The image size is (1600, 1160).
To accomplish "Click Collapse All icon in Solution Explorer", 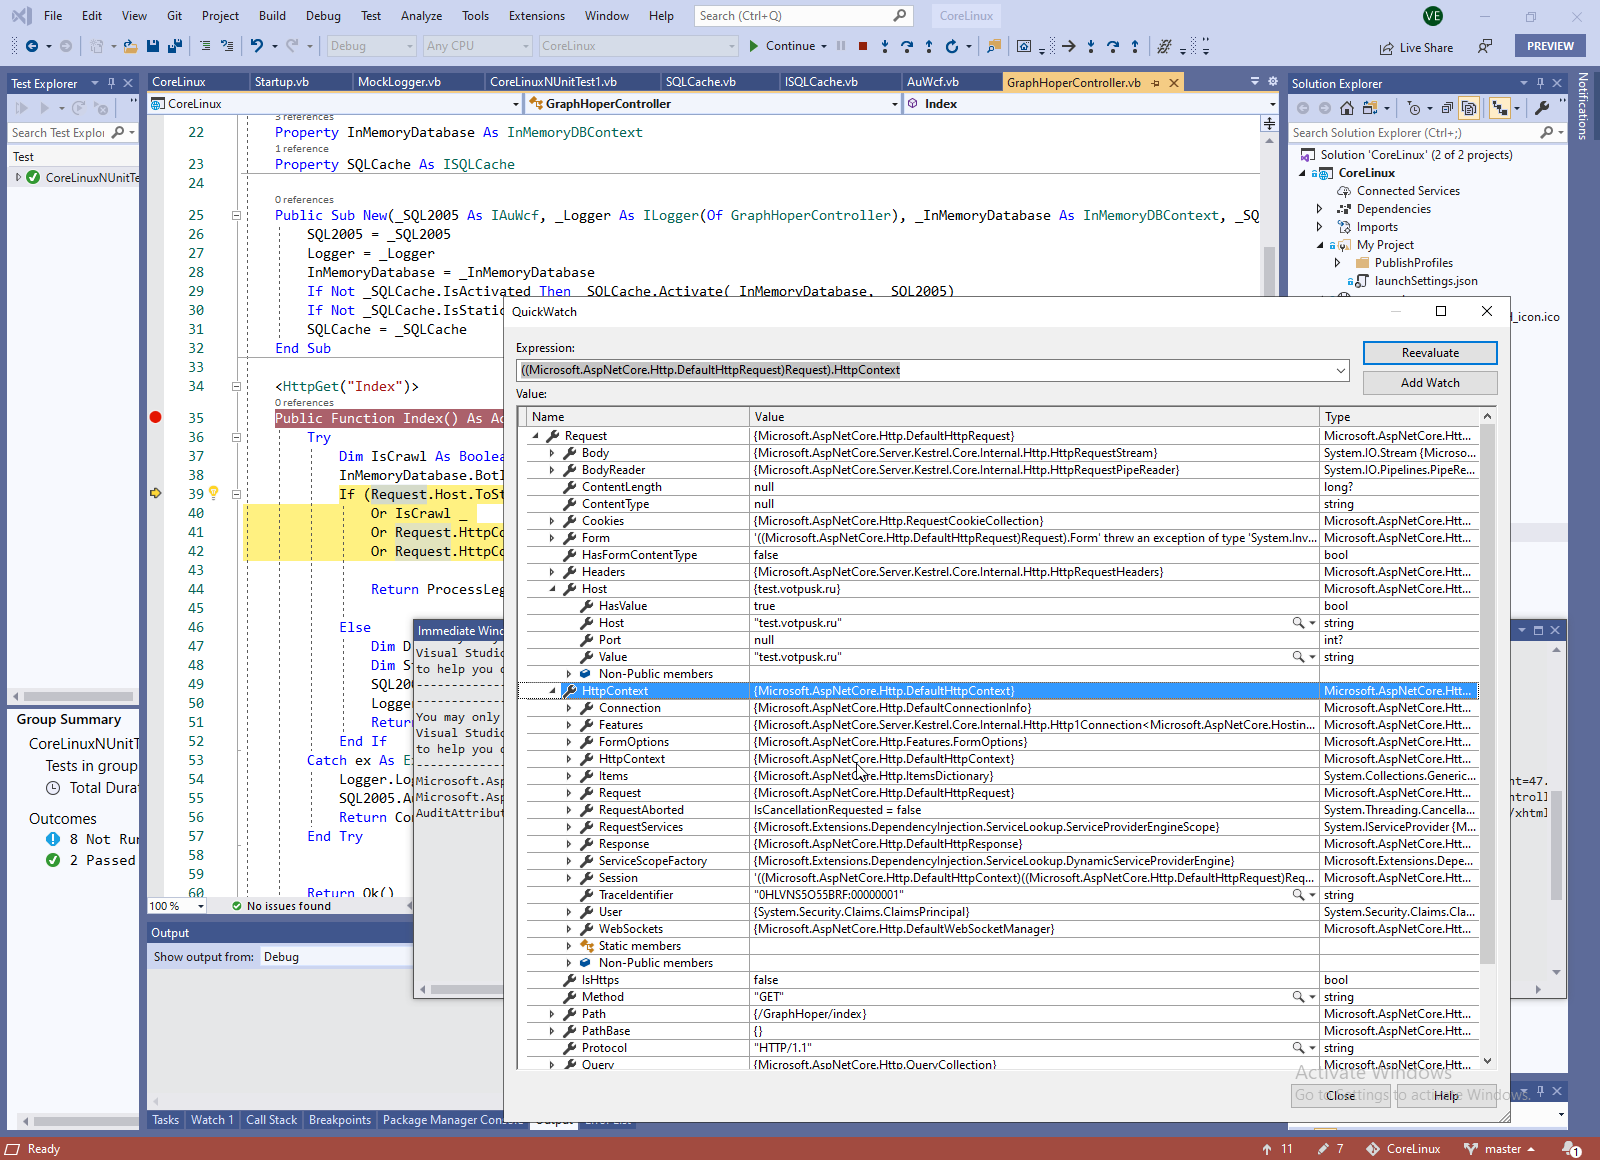I will coord(1447,108).
